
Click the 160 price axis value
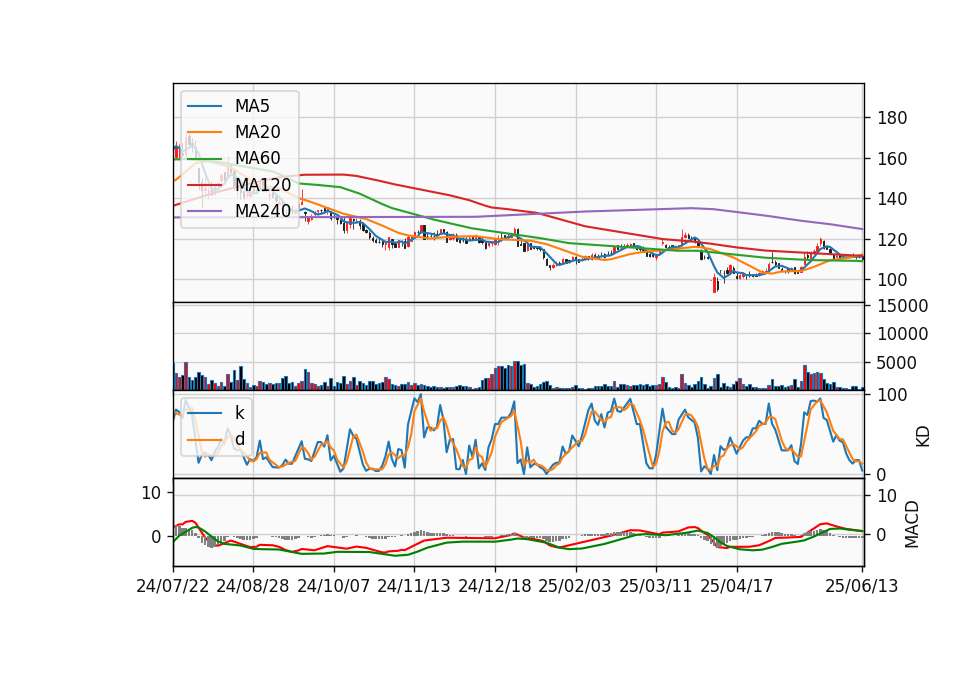point(891,159)
